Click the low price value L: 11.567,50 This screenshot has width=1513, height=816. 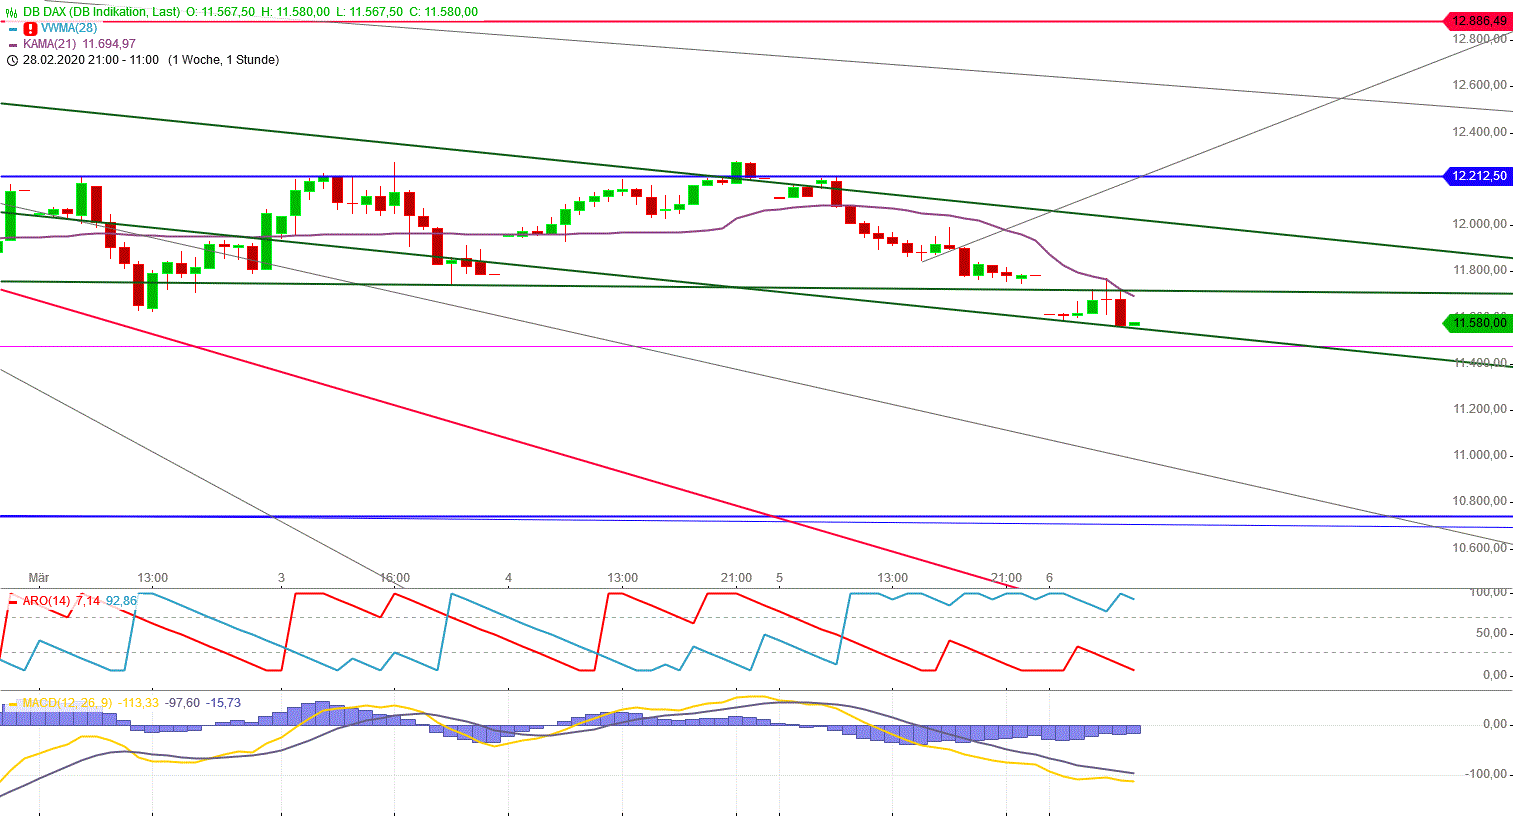[370, 12]
